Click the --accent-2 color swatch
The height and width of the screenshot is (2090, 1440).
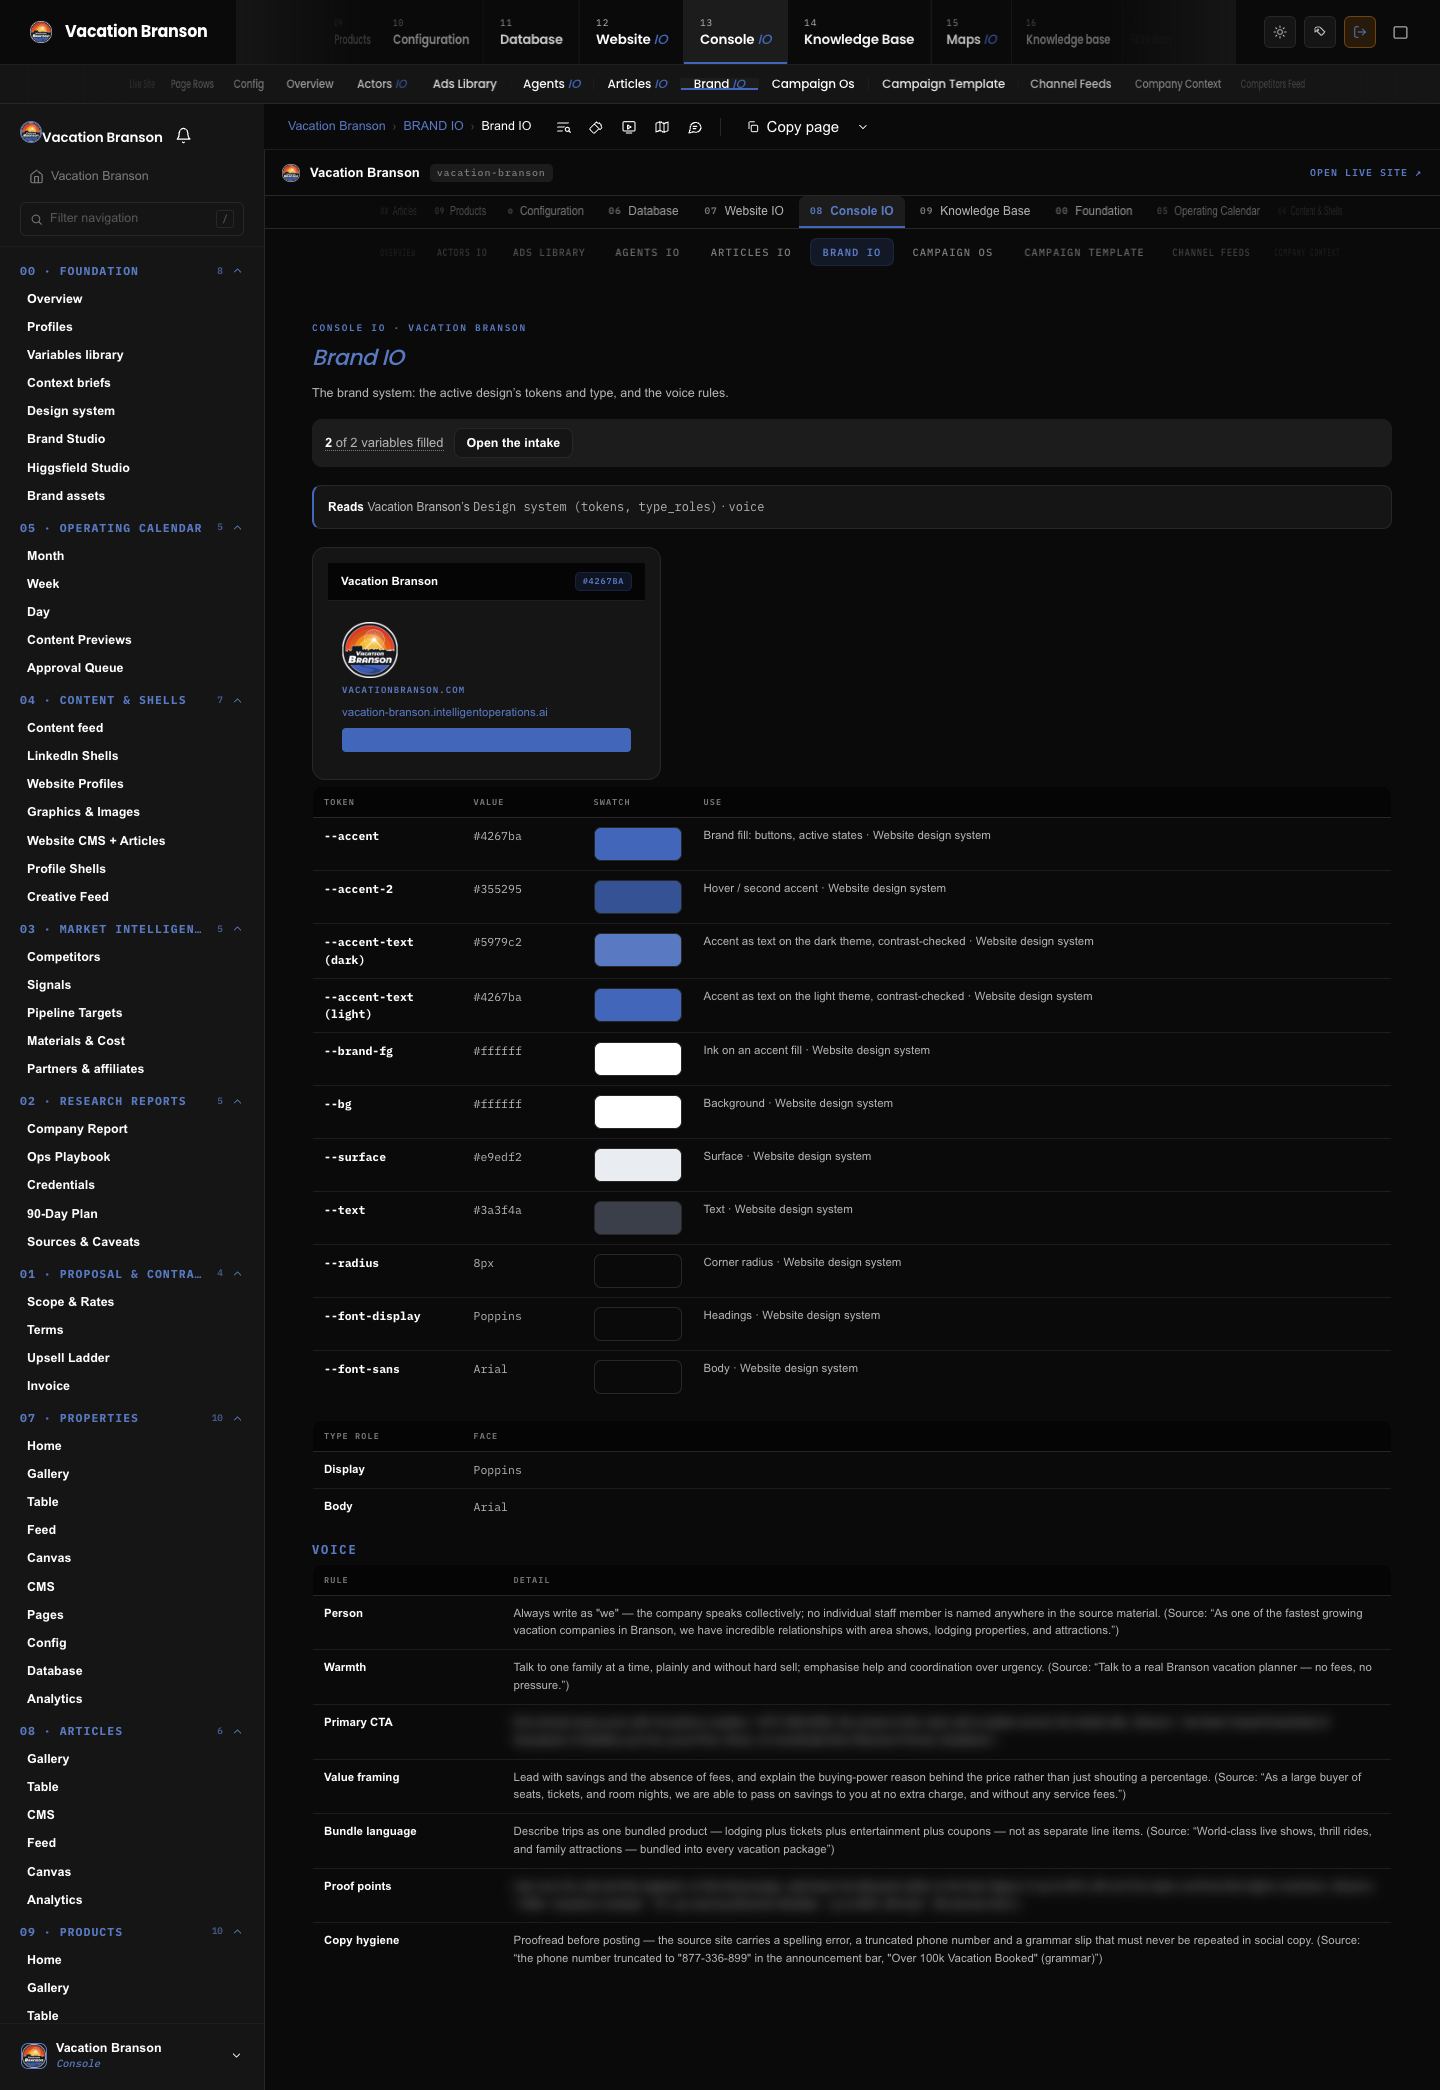pos(638,897)
